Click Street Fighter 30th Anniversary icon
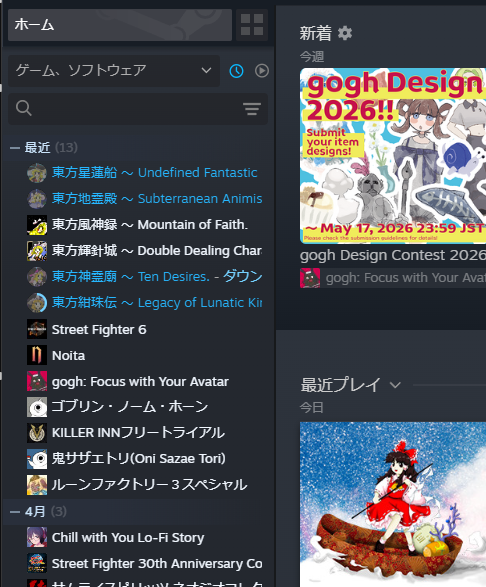The height and width of the screenshot is (587, 486). (x=37, y=563)
